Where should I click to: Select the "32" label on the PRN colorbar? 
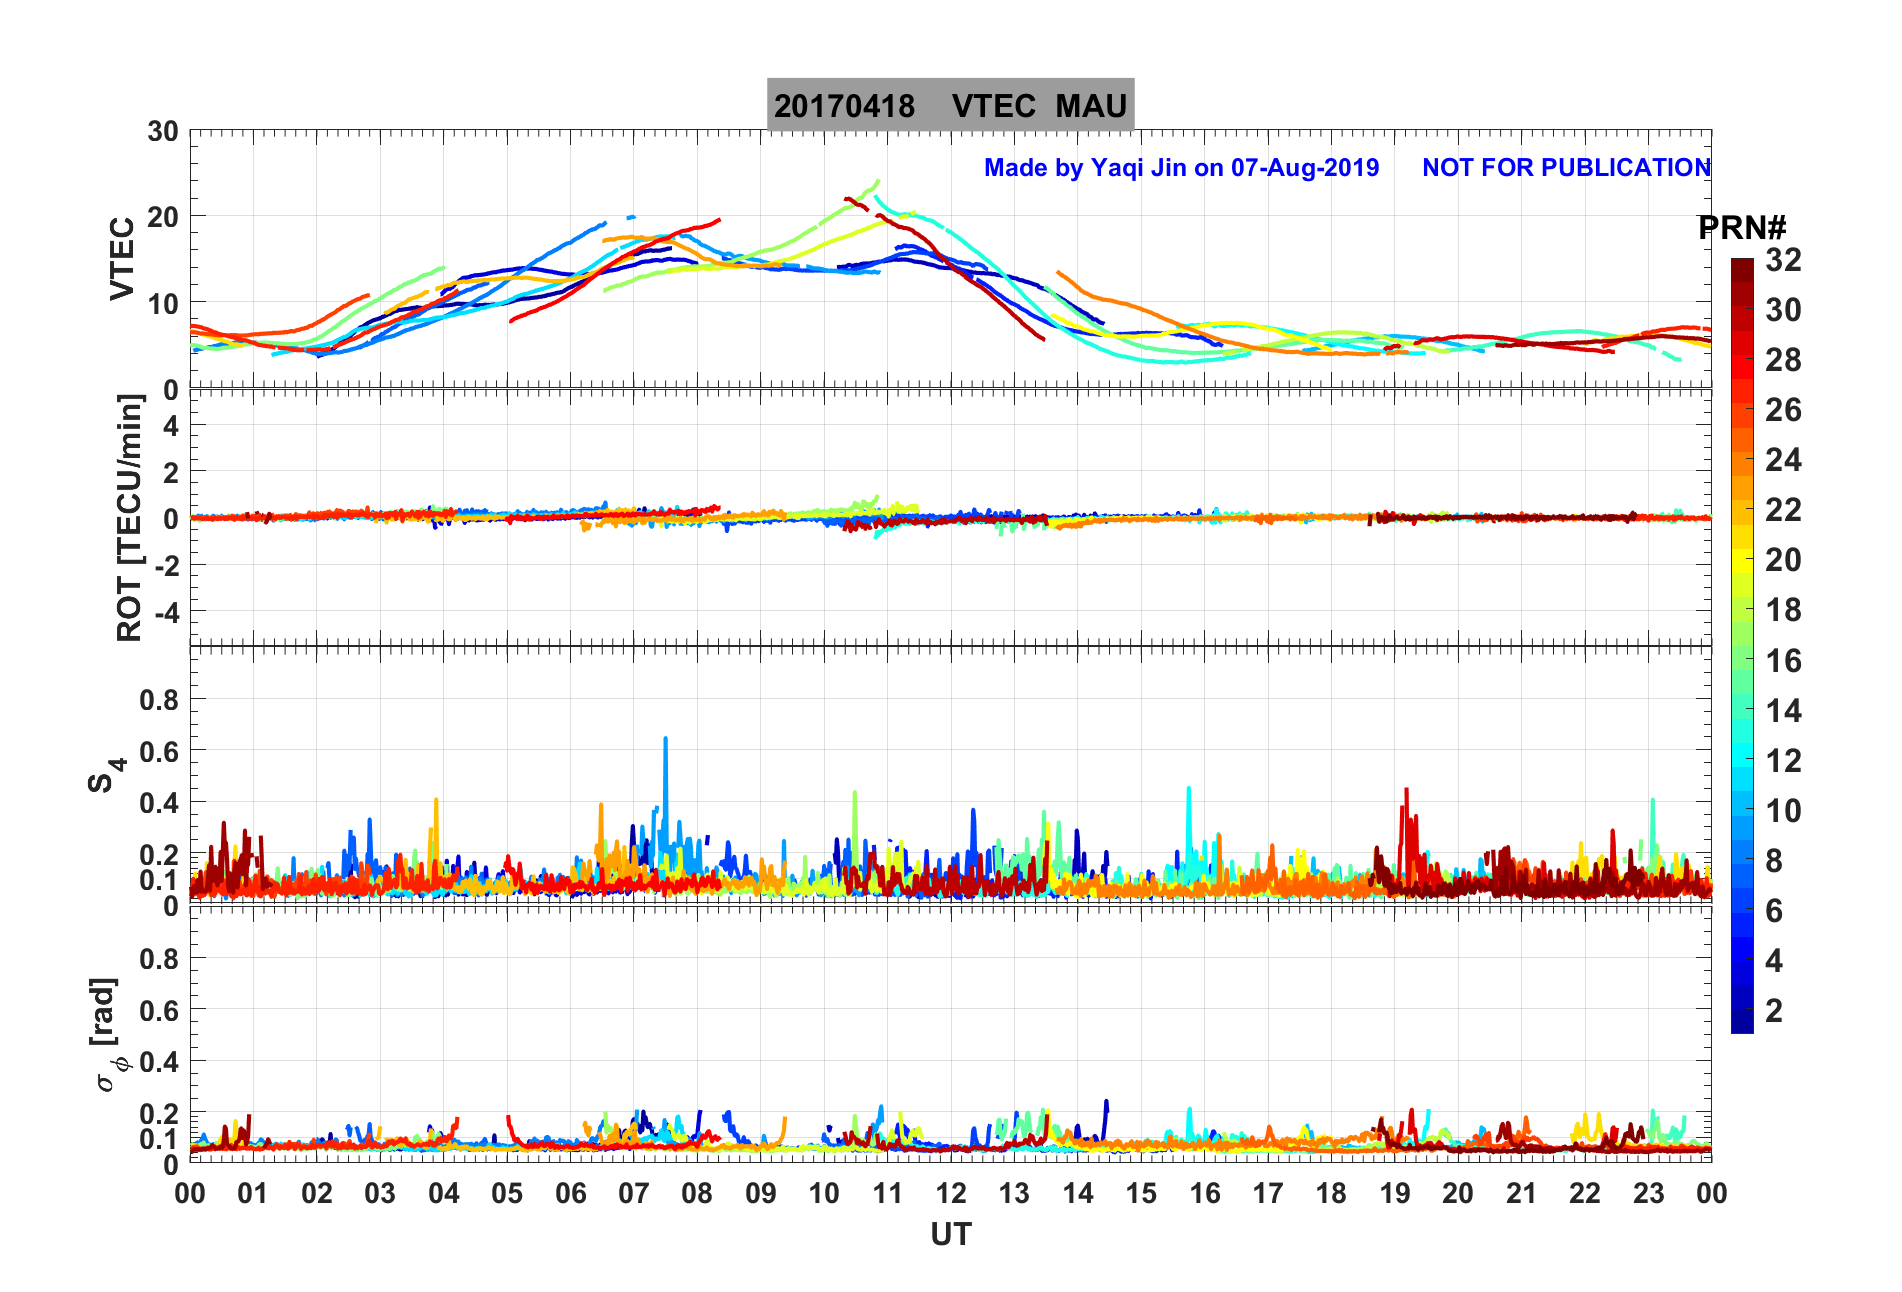click(1783, 260)
